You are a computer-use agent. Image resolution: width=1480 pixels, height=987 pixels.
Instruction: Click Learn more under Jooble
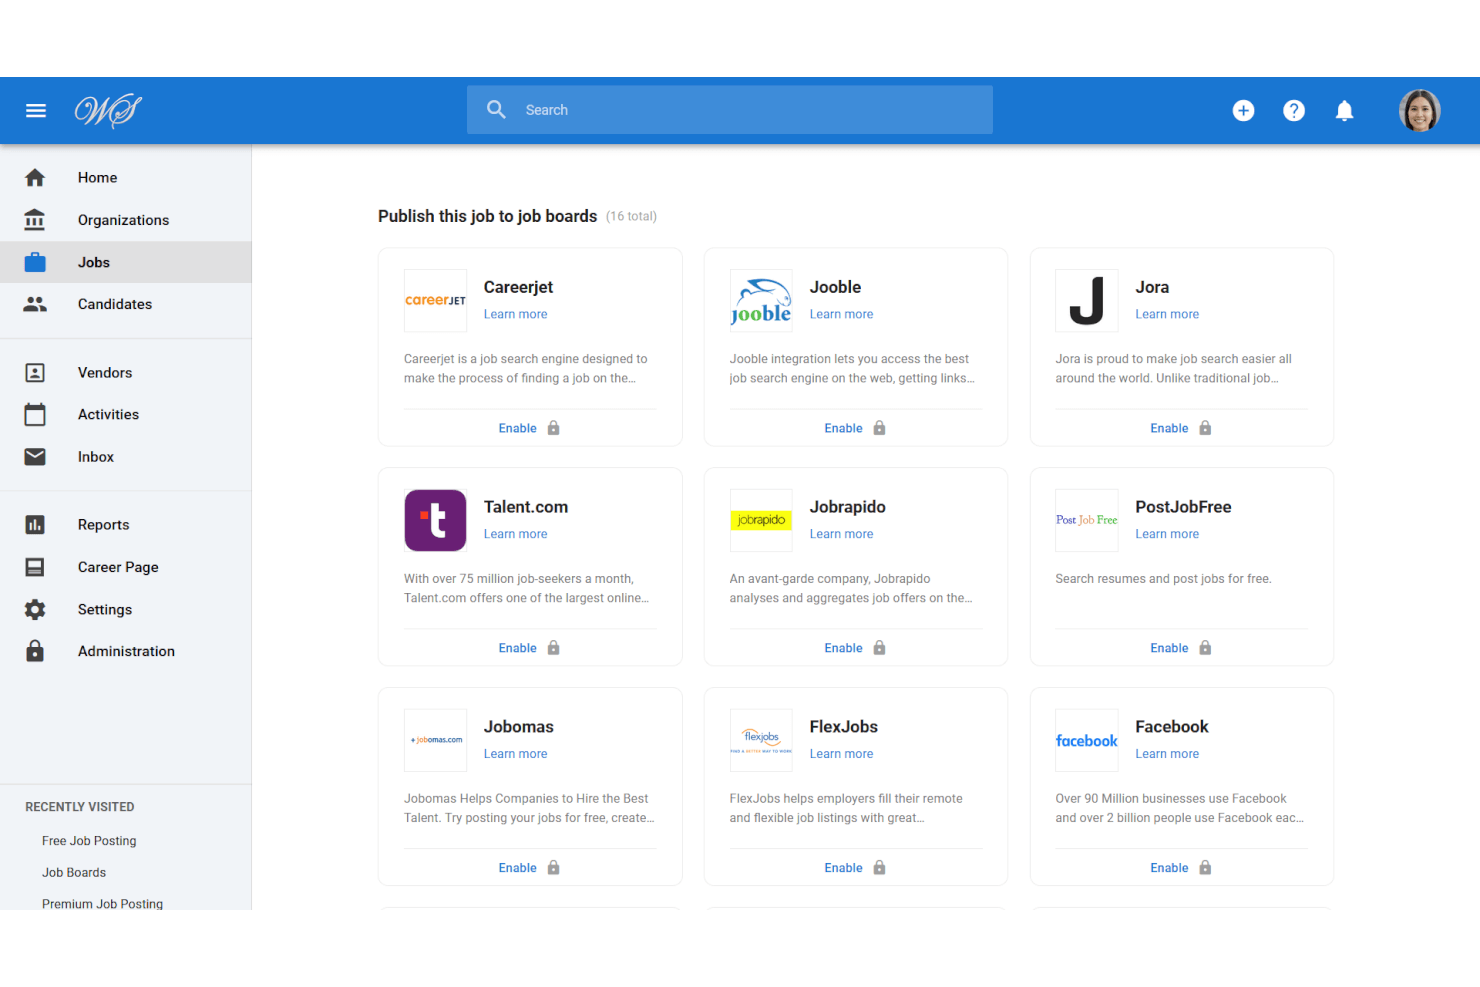(841, 314)
